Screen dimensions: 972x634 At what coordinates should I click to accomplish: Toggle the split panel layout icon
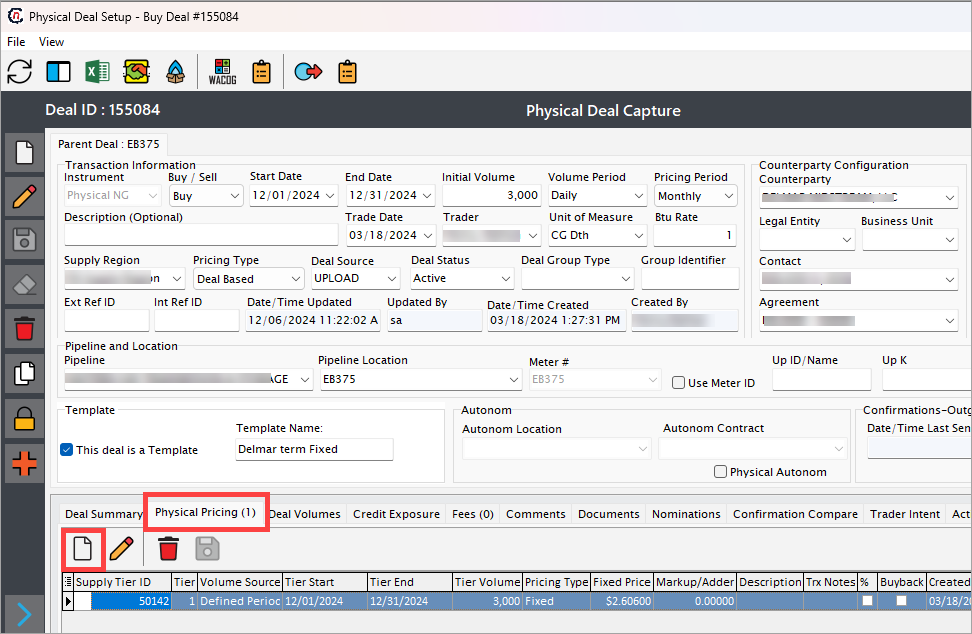58,72
